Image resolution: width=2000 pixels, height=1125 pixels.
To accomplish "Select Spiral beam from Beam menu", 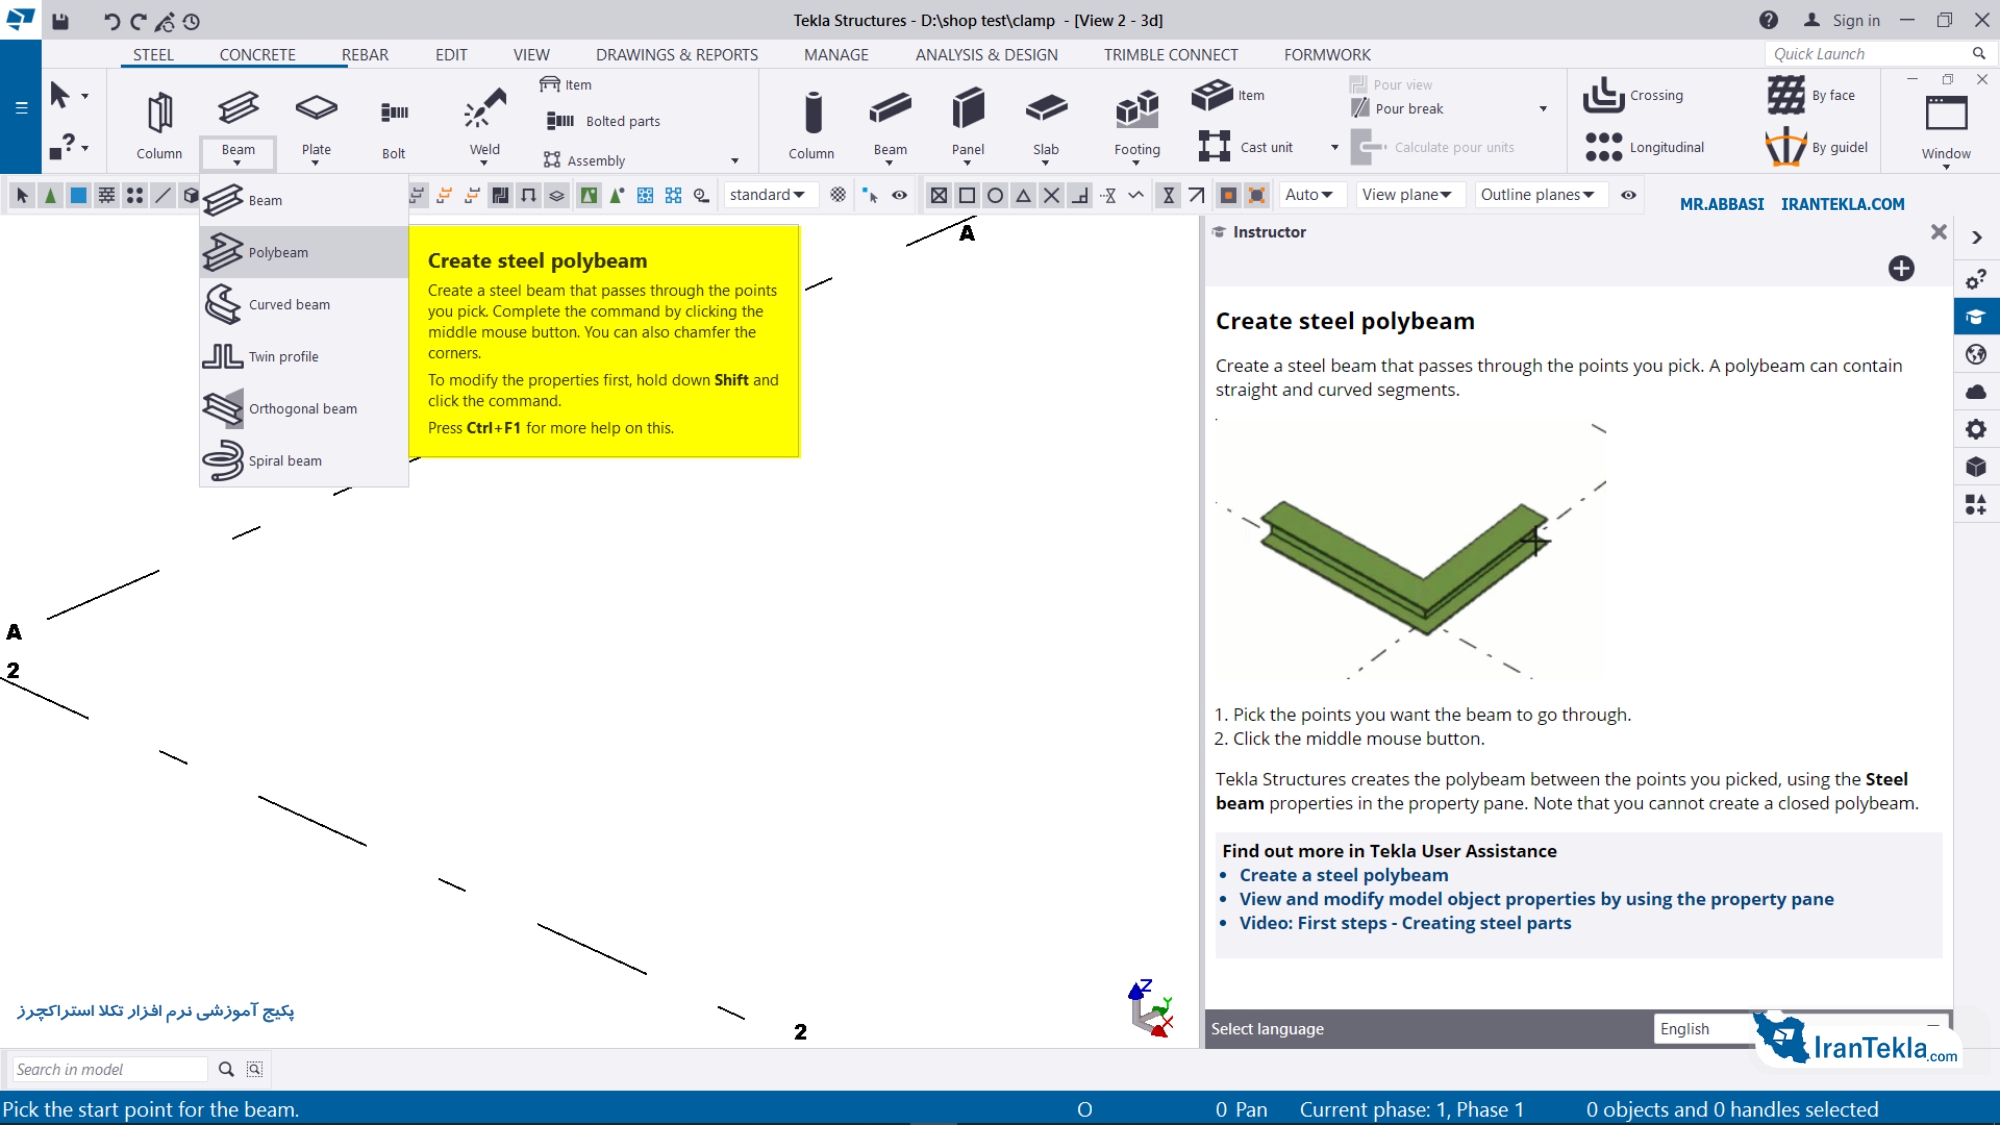I will (304, 461).
